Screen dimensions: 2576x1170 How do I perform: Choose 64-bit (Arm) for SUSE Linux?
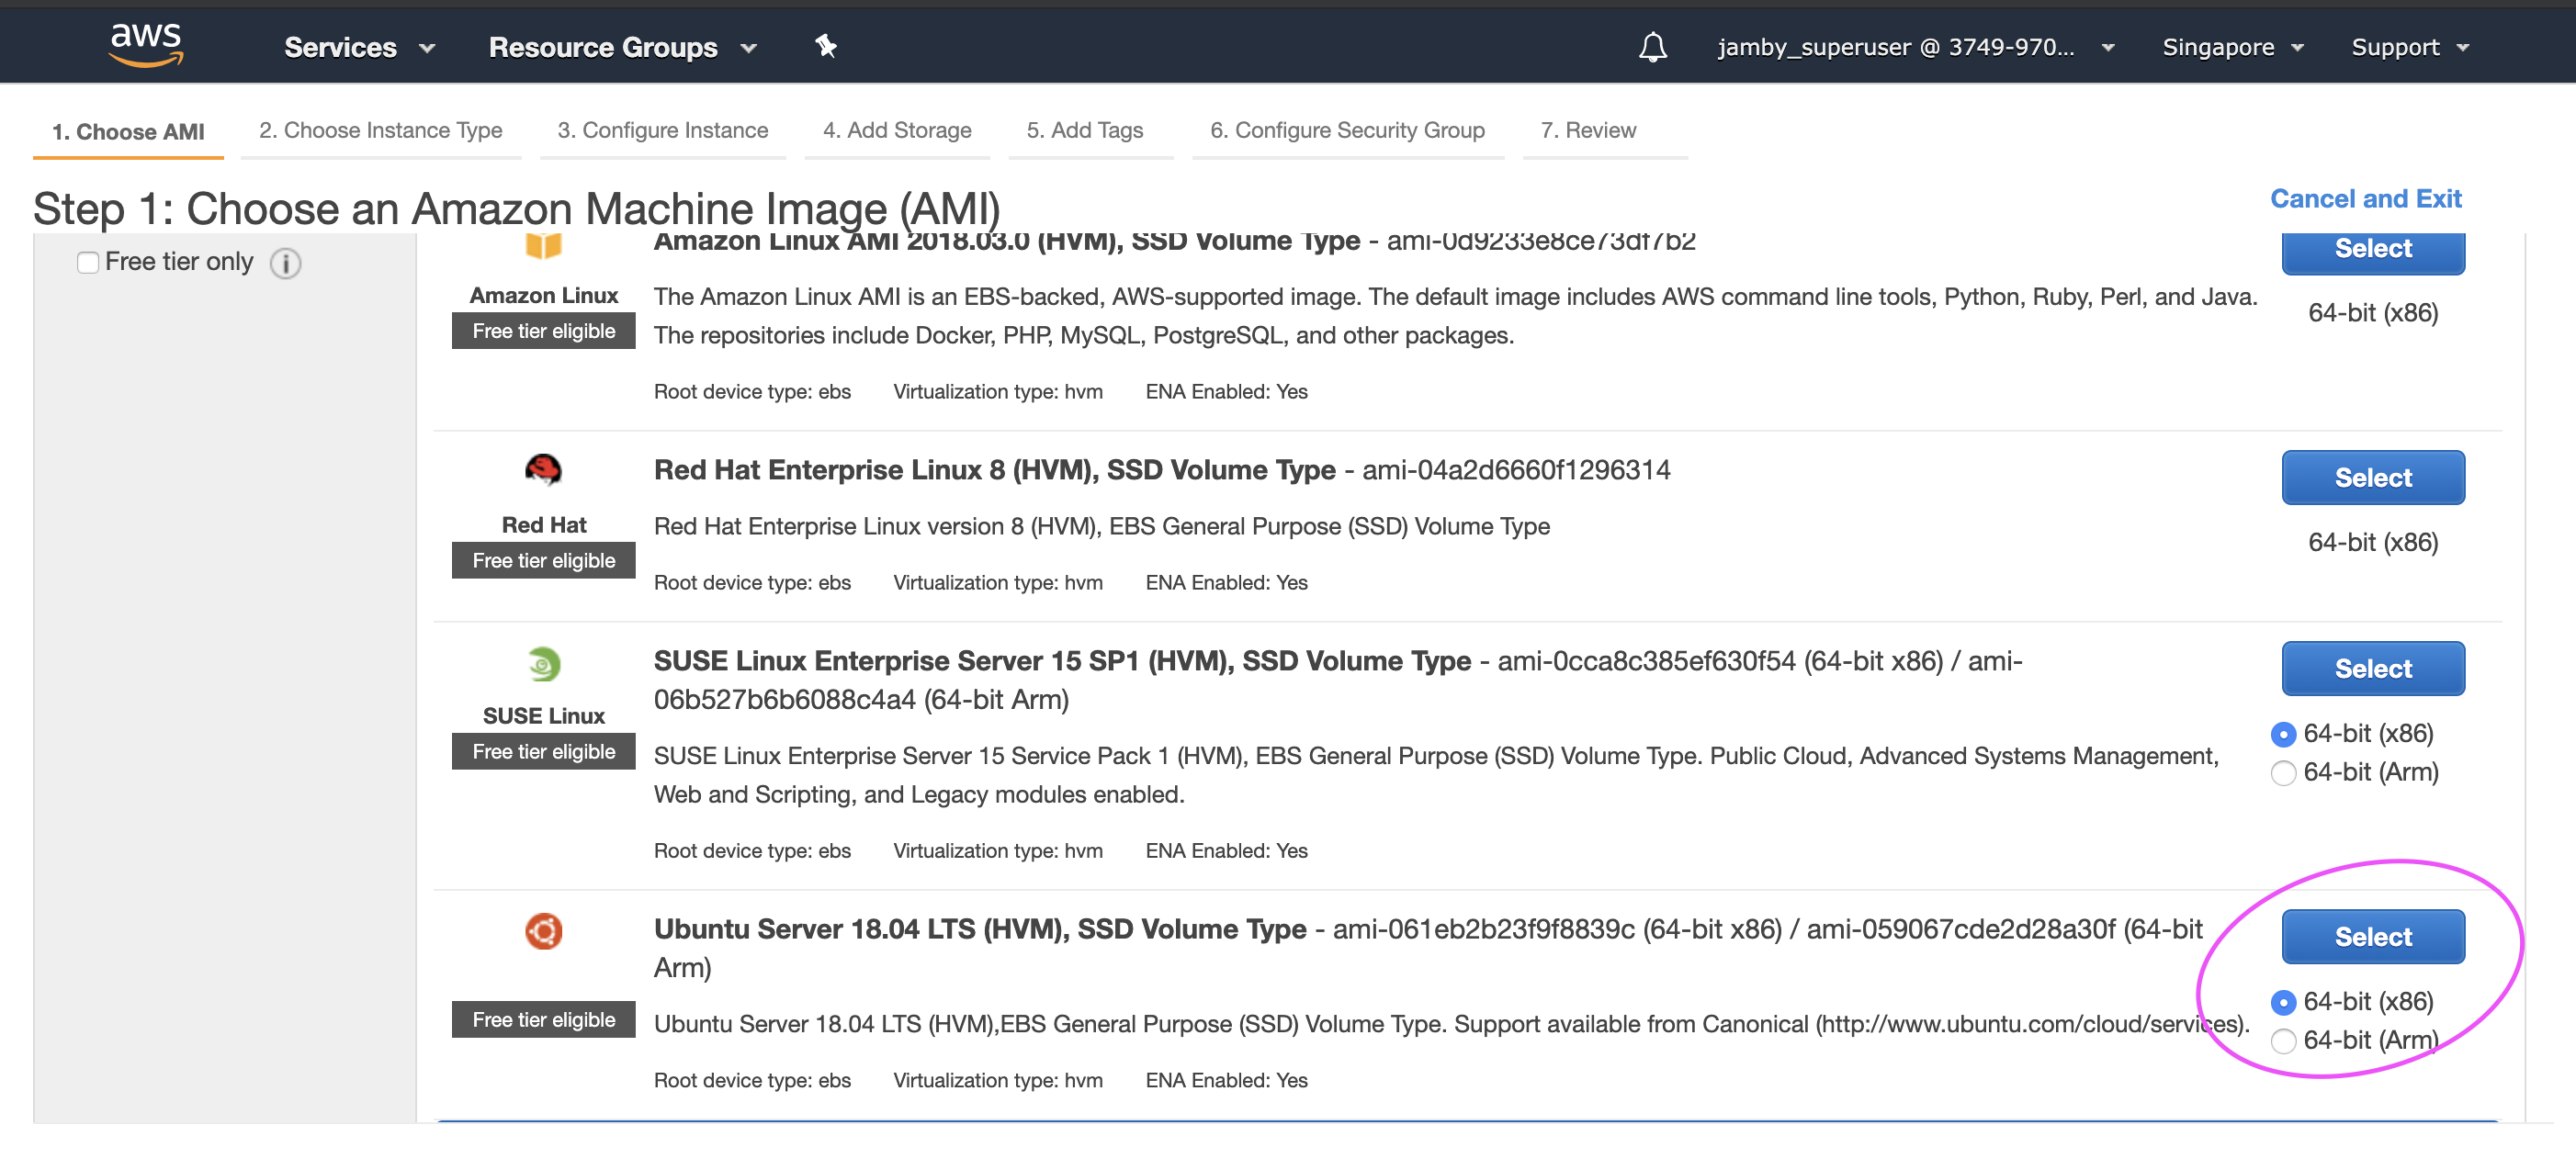(x=2283, y=773)
